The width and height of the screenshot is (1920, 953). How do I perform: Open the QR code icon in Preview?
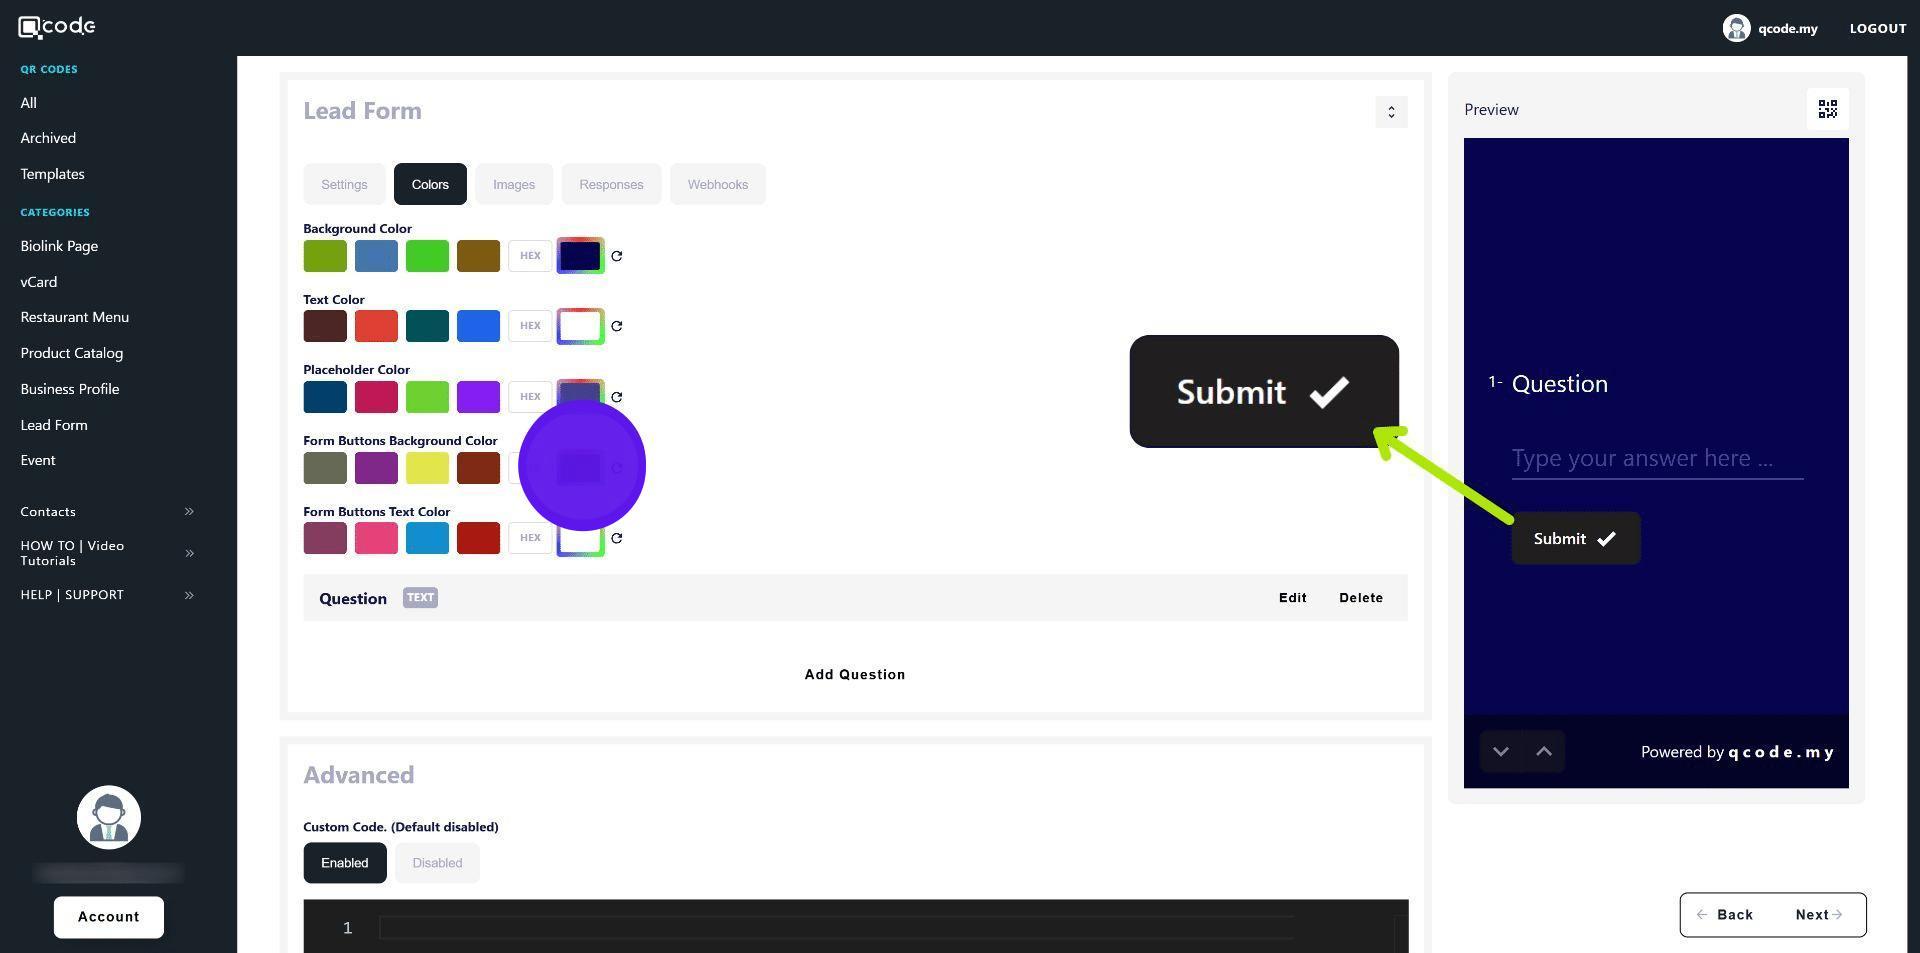click(x=1827, y=109)
